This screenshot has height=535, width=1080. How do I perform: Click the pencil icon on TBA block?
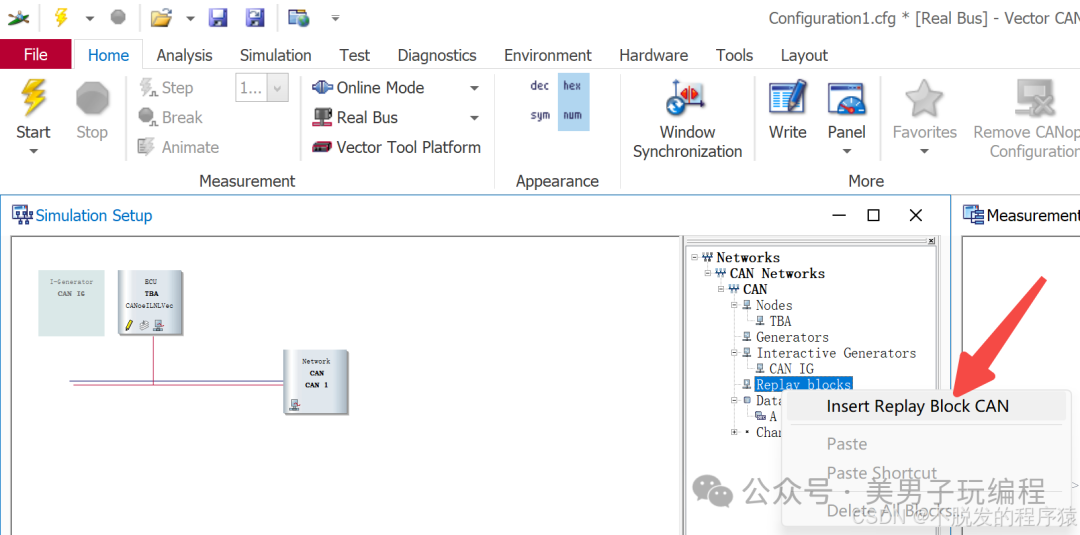click(129, 325)
